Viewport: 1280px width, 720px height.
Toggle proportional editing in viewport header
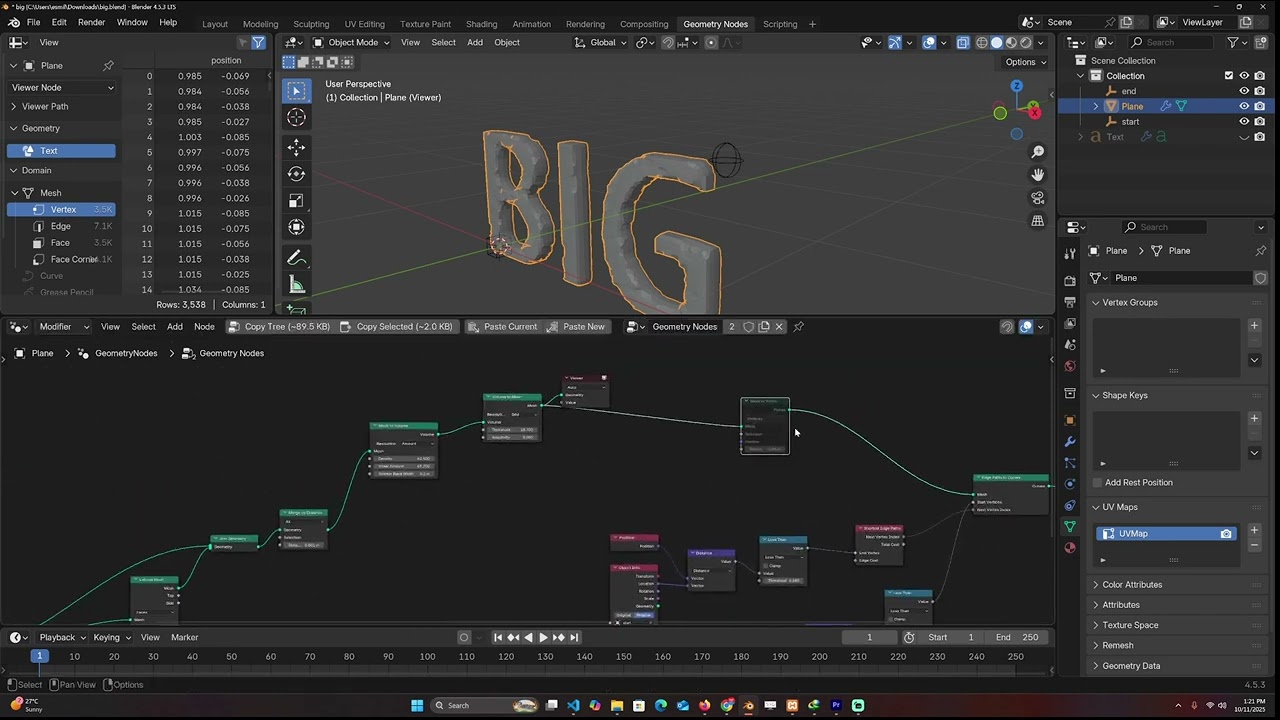(711, 42)
